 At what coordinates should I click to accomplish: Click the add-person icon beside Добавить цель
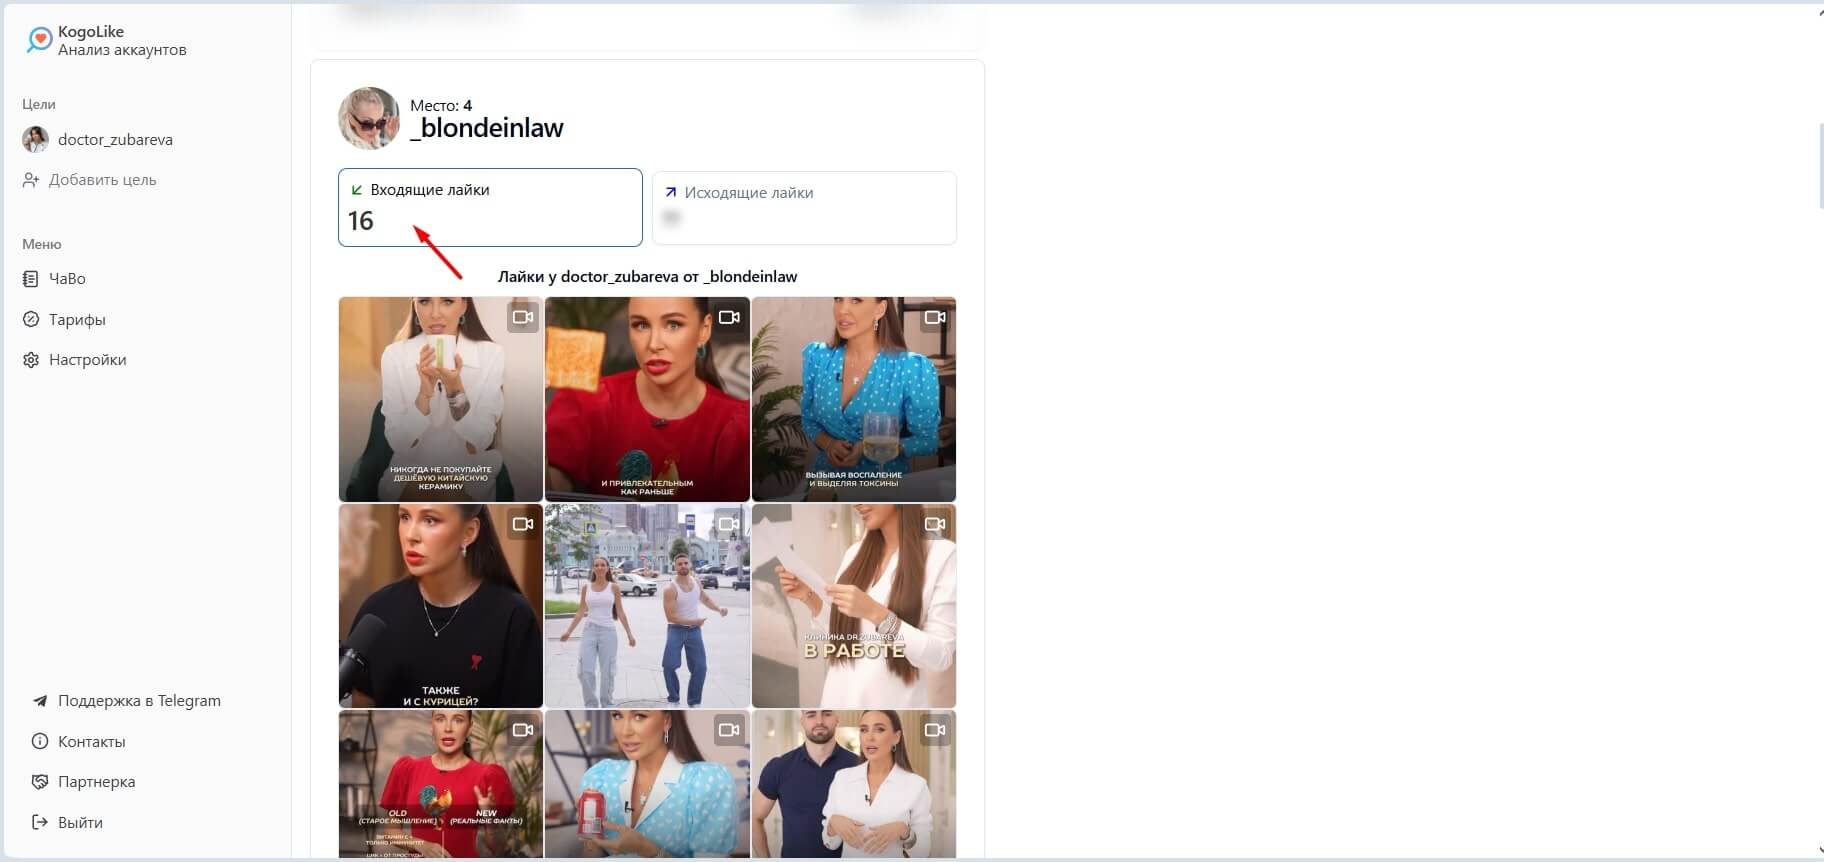[31, 180]
